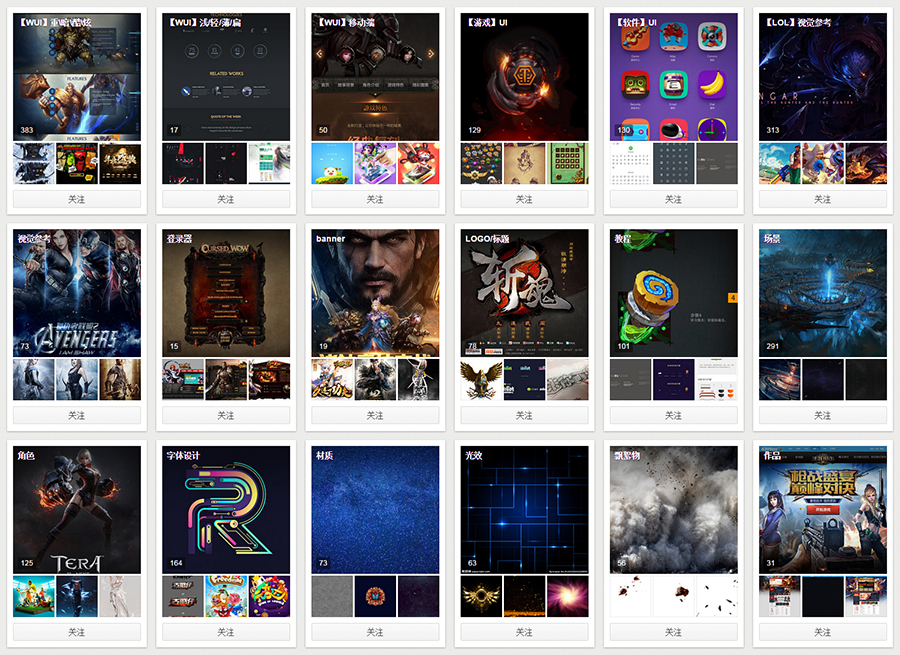Image resolution: width=900 pixels, height=655 pixels.
Task: Open the LOGO/标题 board cover
Action: 524,293
